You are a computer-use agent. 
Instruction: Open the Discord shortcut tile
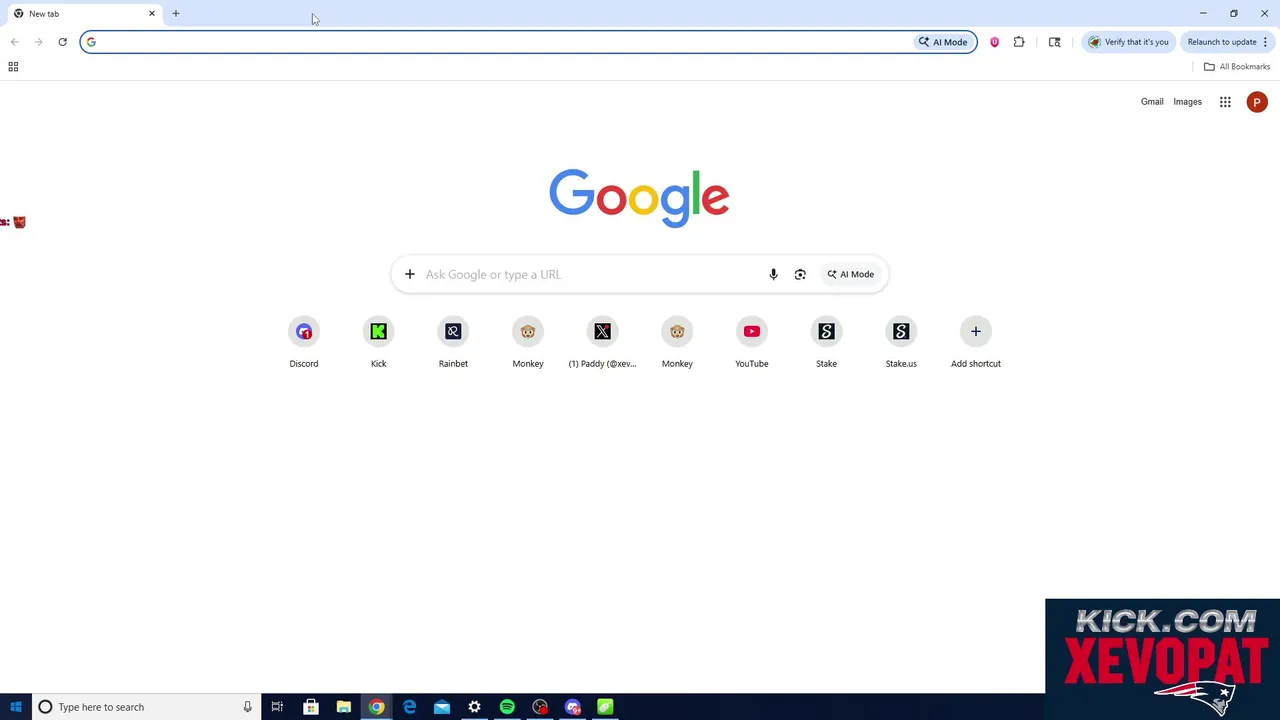tap(304, 342)
